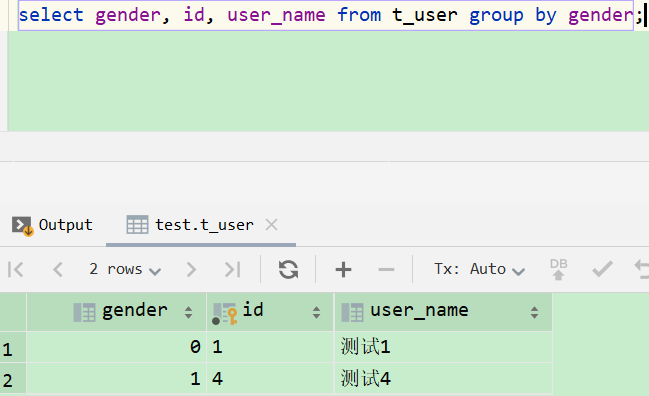This screenshot has width=649, height=396.
Task: Switch to the Output tab
Action: coord(53,226)
